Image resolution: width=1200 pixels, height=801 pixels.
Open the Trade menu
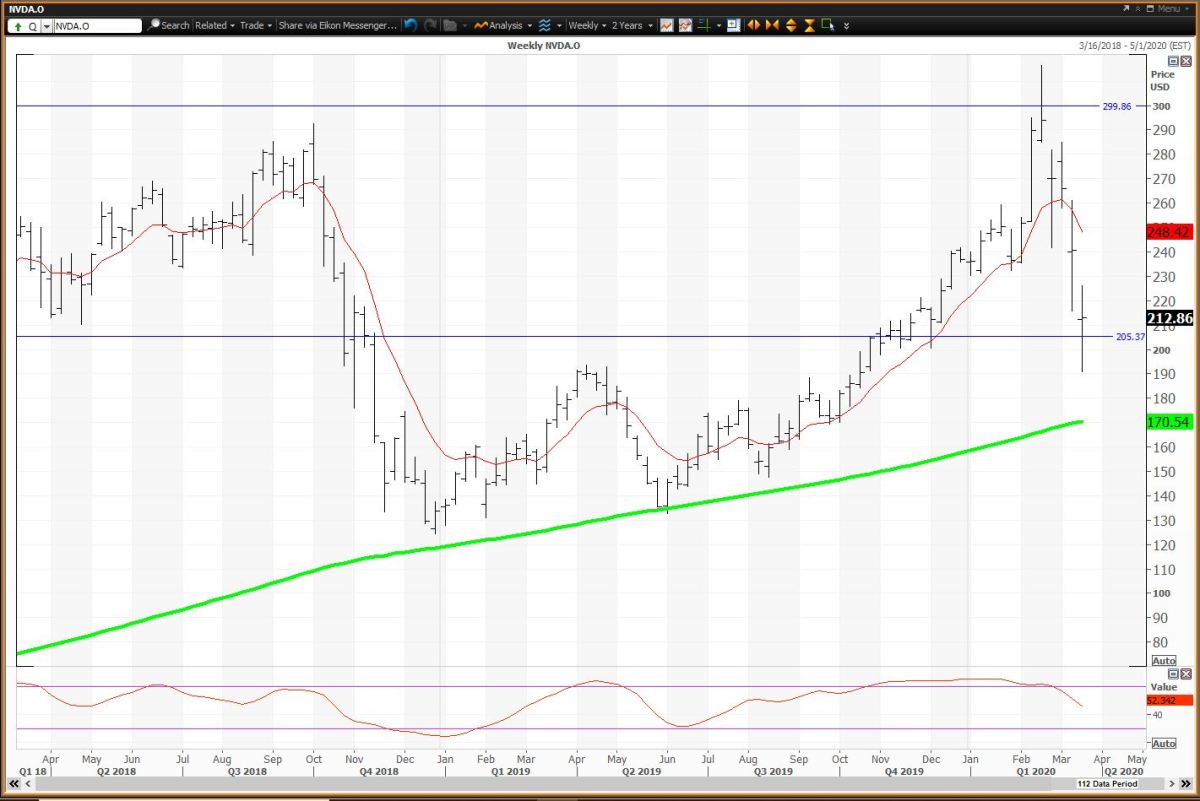click(x=256, y=25)
